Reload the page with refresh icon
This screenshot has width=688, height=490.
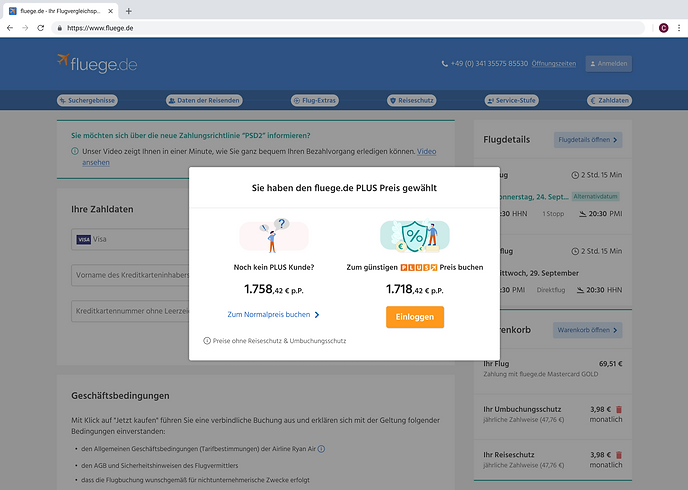pos(40,28)
